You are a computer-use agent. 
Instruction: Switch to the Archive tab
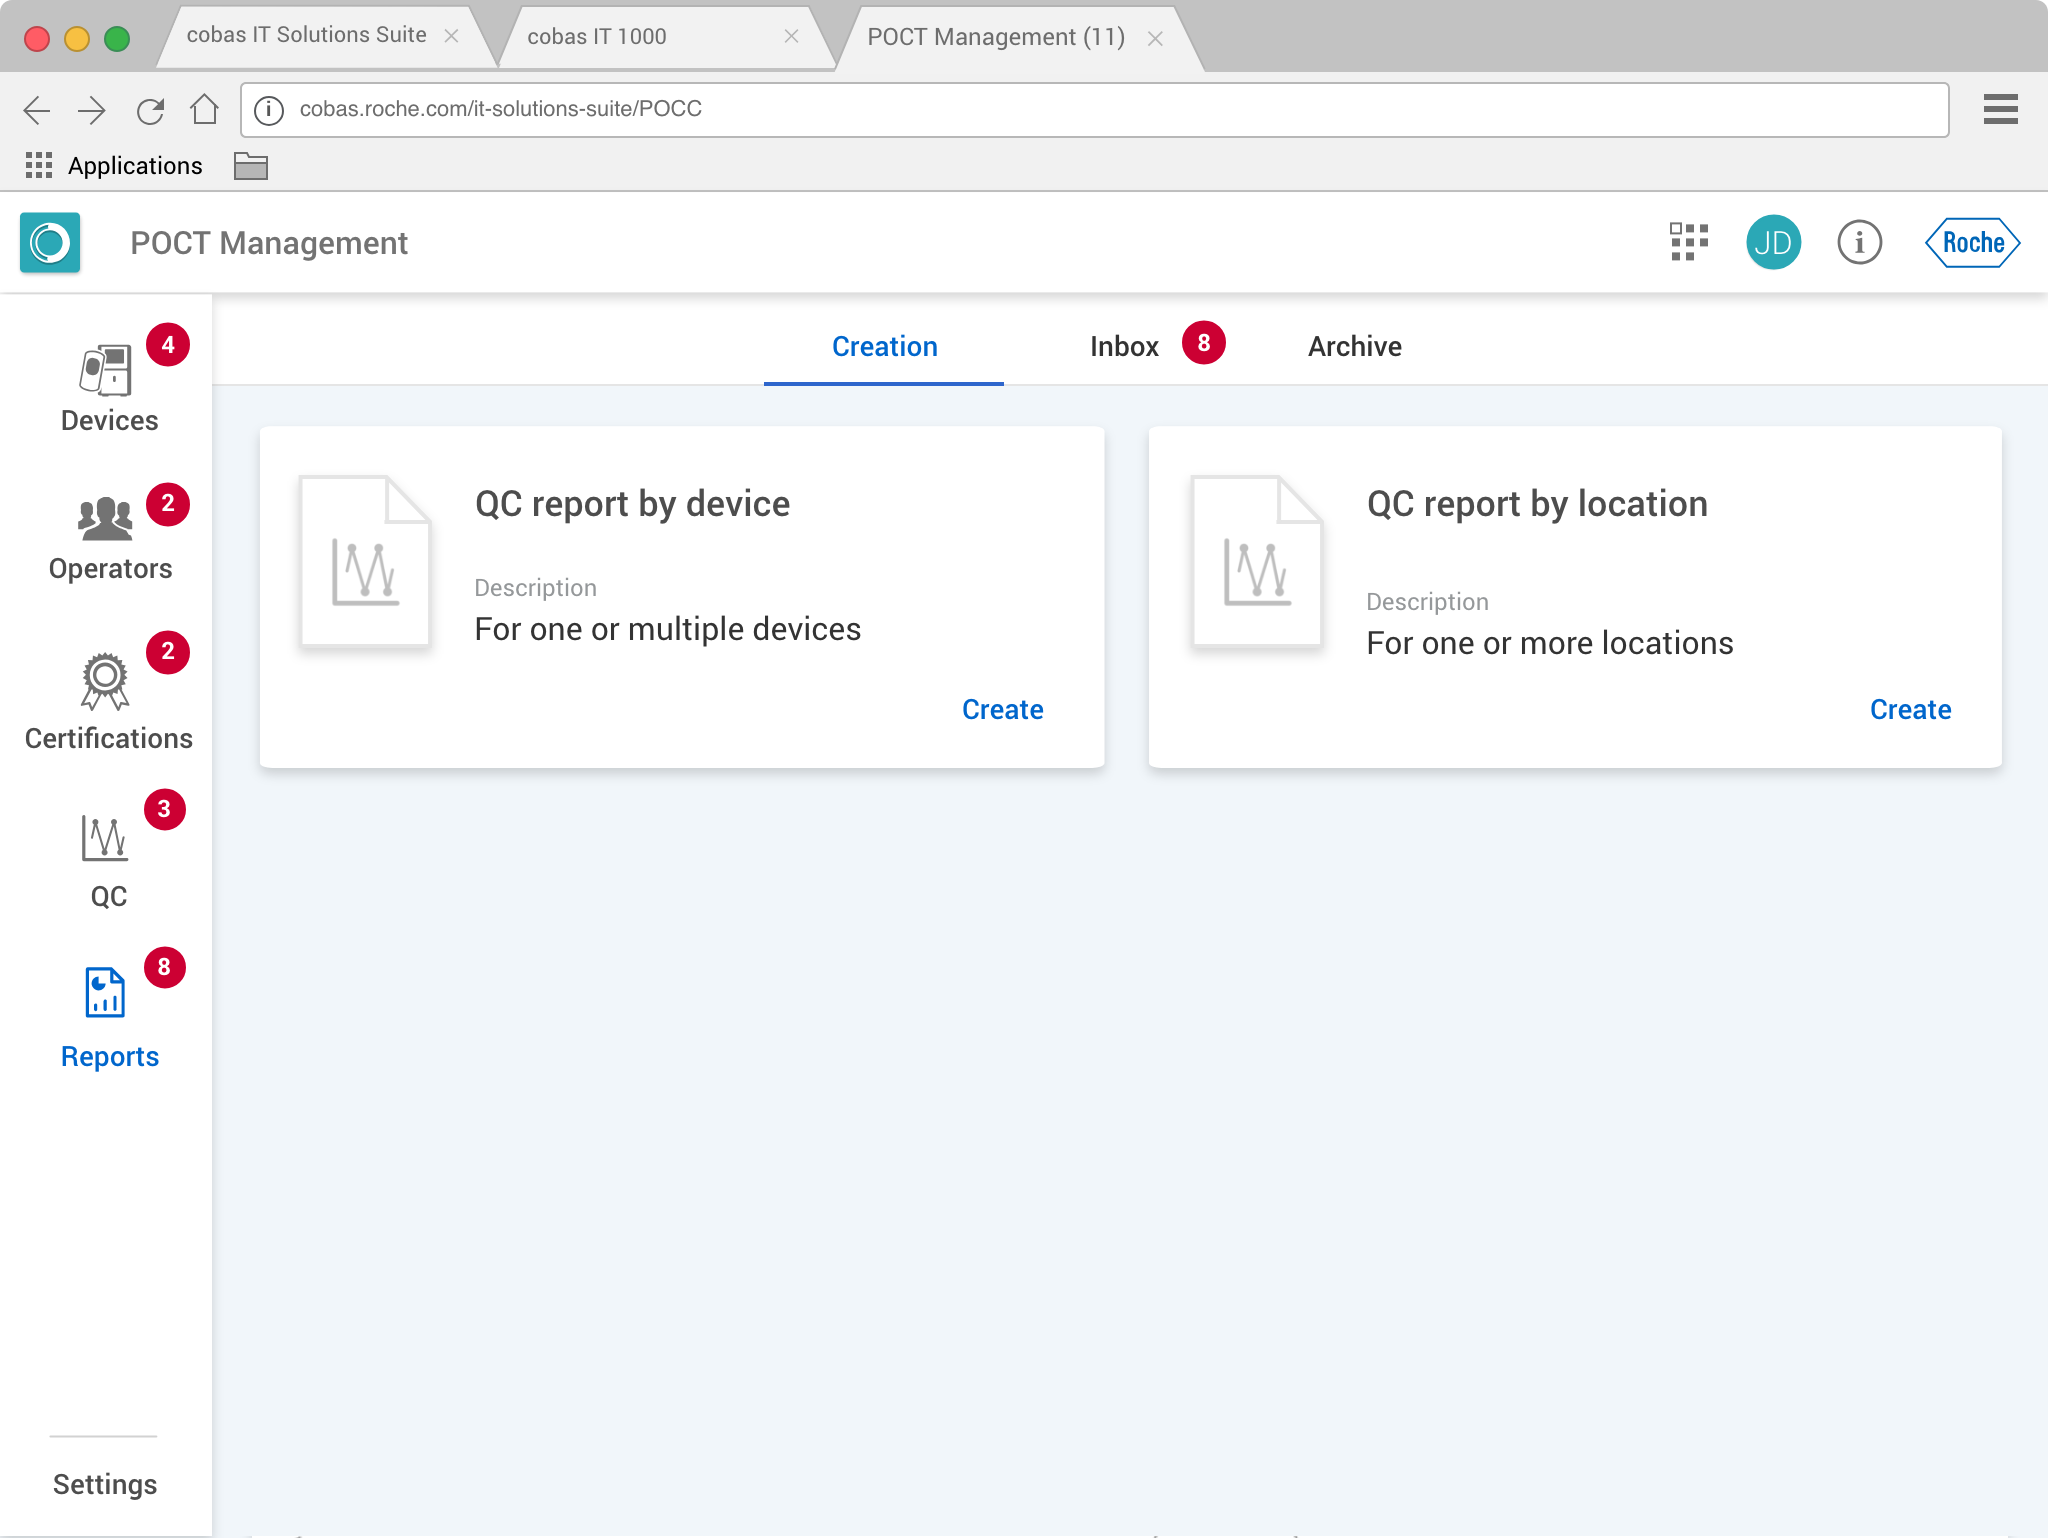point(1354,347)
